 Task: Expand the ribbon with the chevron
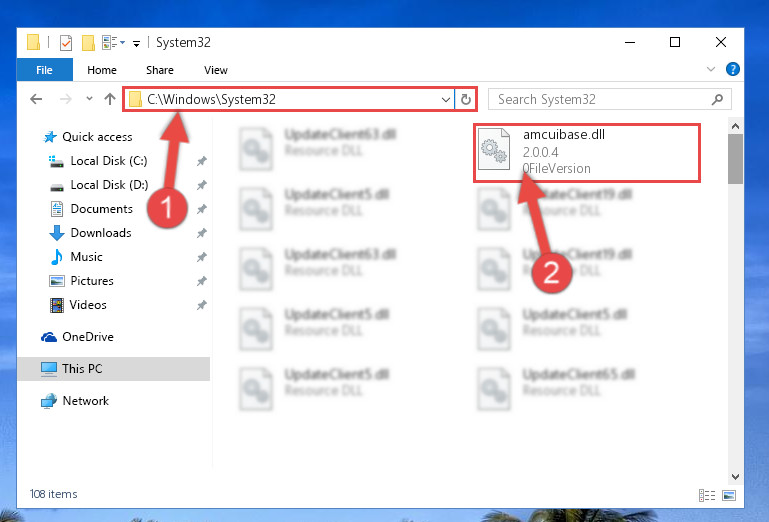click(x=711, y=69)
